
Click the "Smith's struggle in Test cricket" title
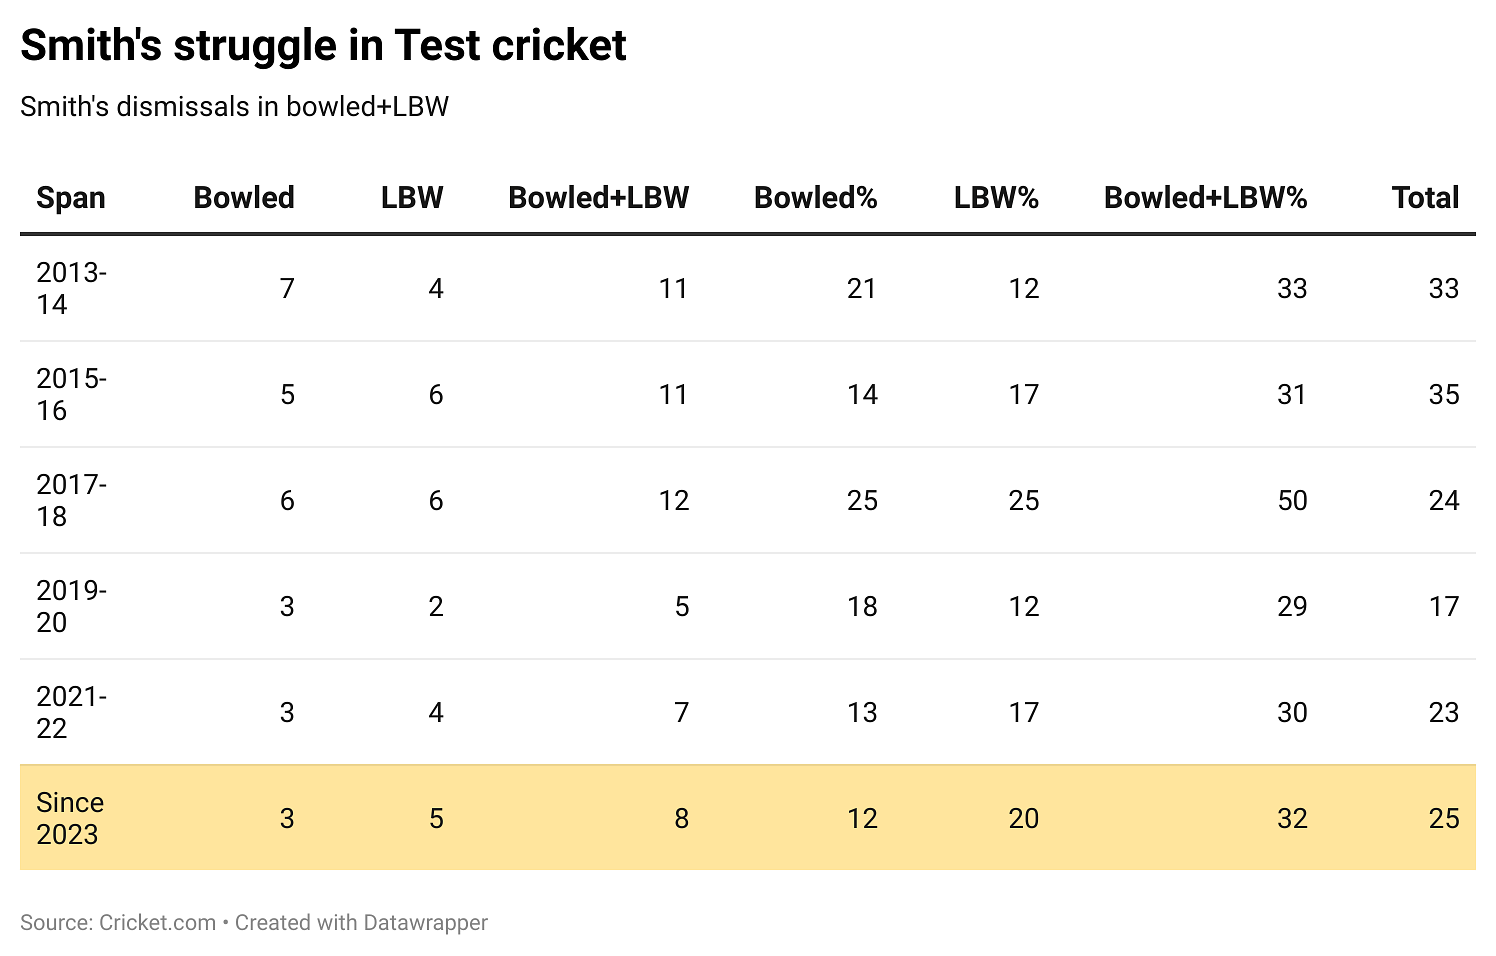pyautogui.click(x=323, y=46)
